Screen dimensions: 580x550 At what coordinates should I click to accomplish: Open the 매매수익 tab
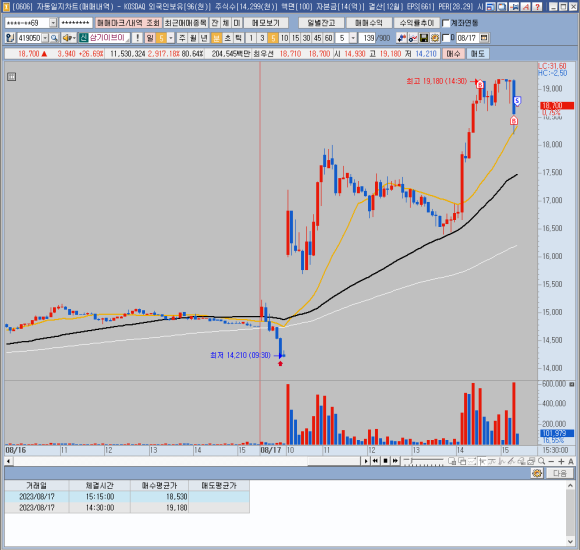(x=368, y=23)
